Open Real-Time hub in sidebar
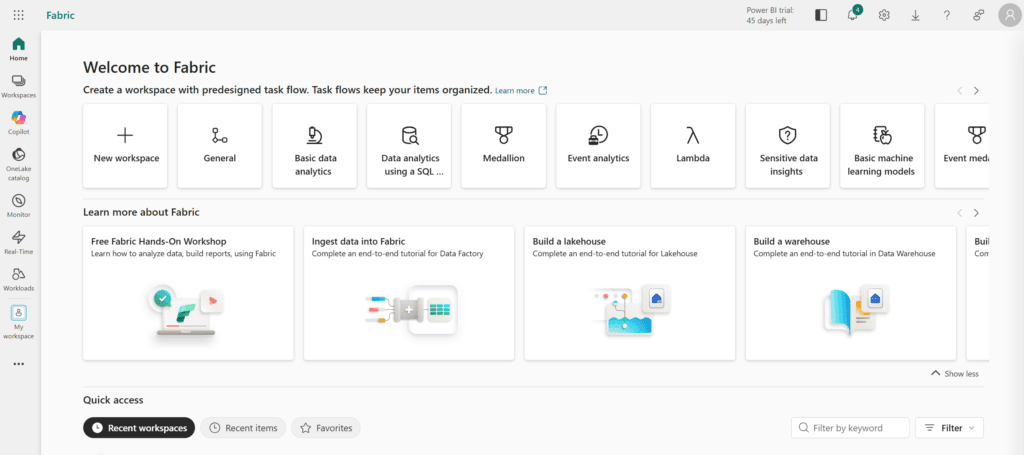This screenshot has height=455, width=1024. tap(19, 242)
